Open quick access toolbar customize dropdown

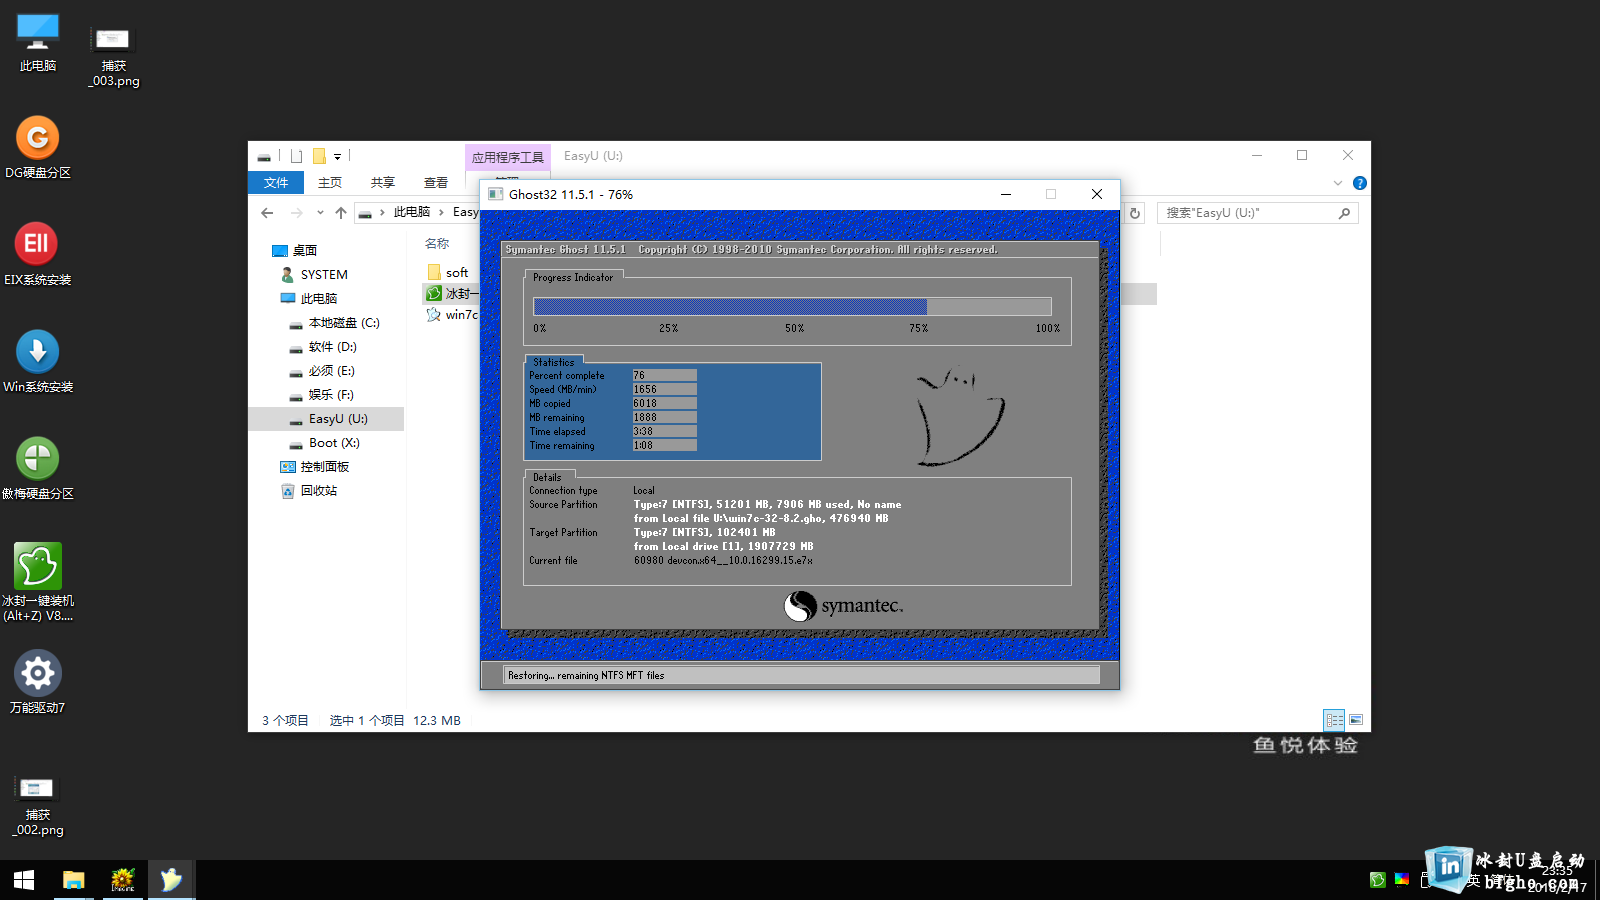pyautogui.click(x=337, y=157)
